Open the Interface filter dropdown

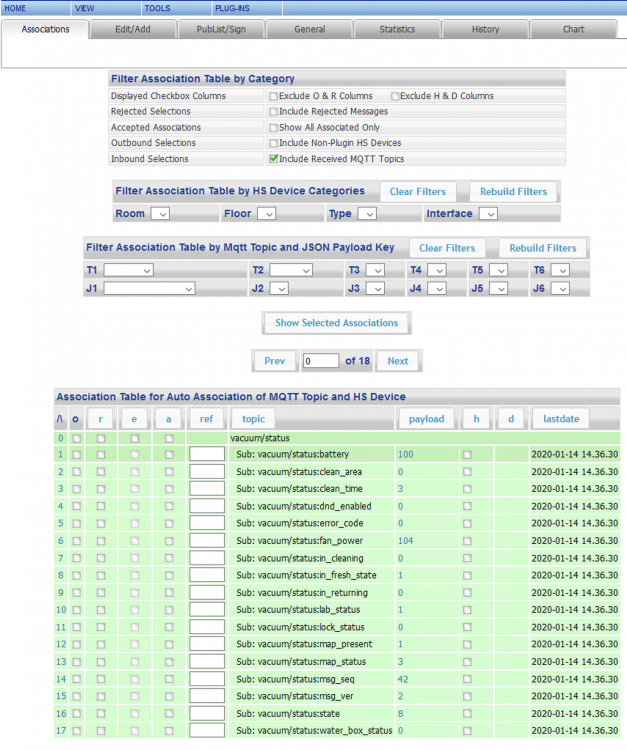(x=487, y=214)
